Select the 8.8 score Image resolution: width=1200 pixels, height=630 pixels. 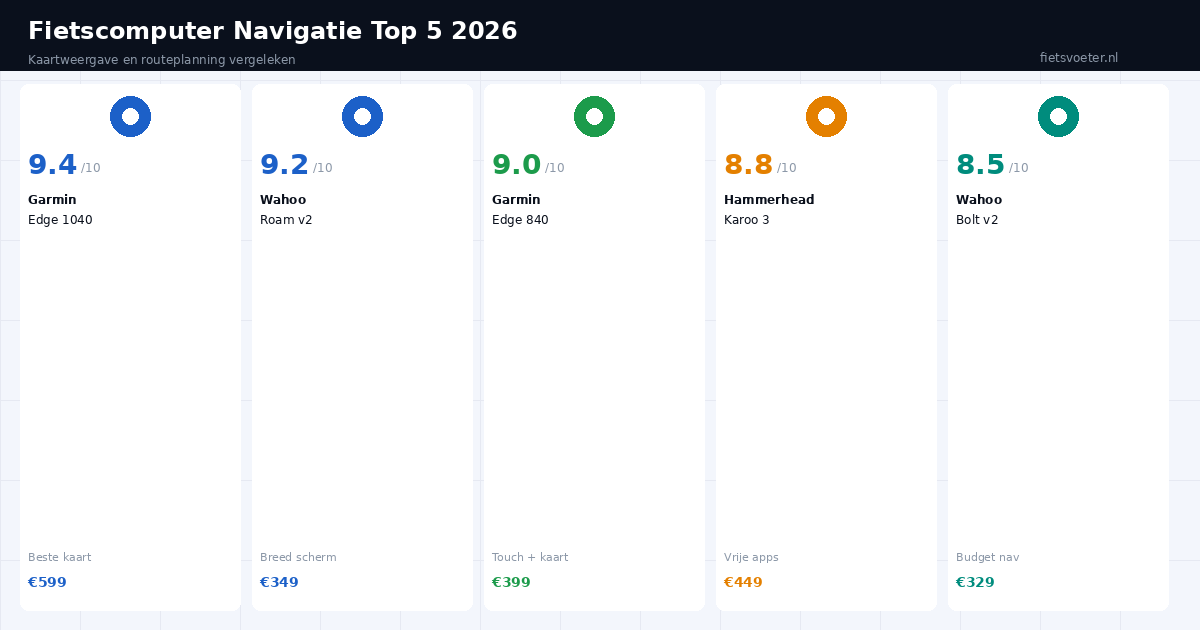click(748, 165)
